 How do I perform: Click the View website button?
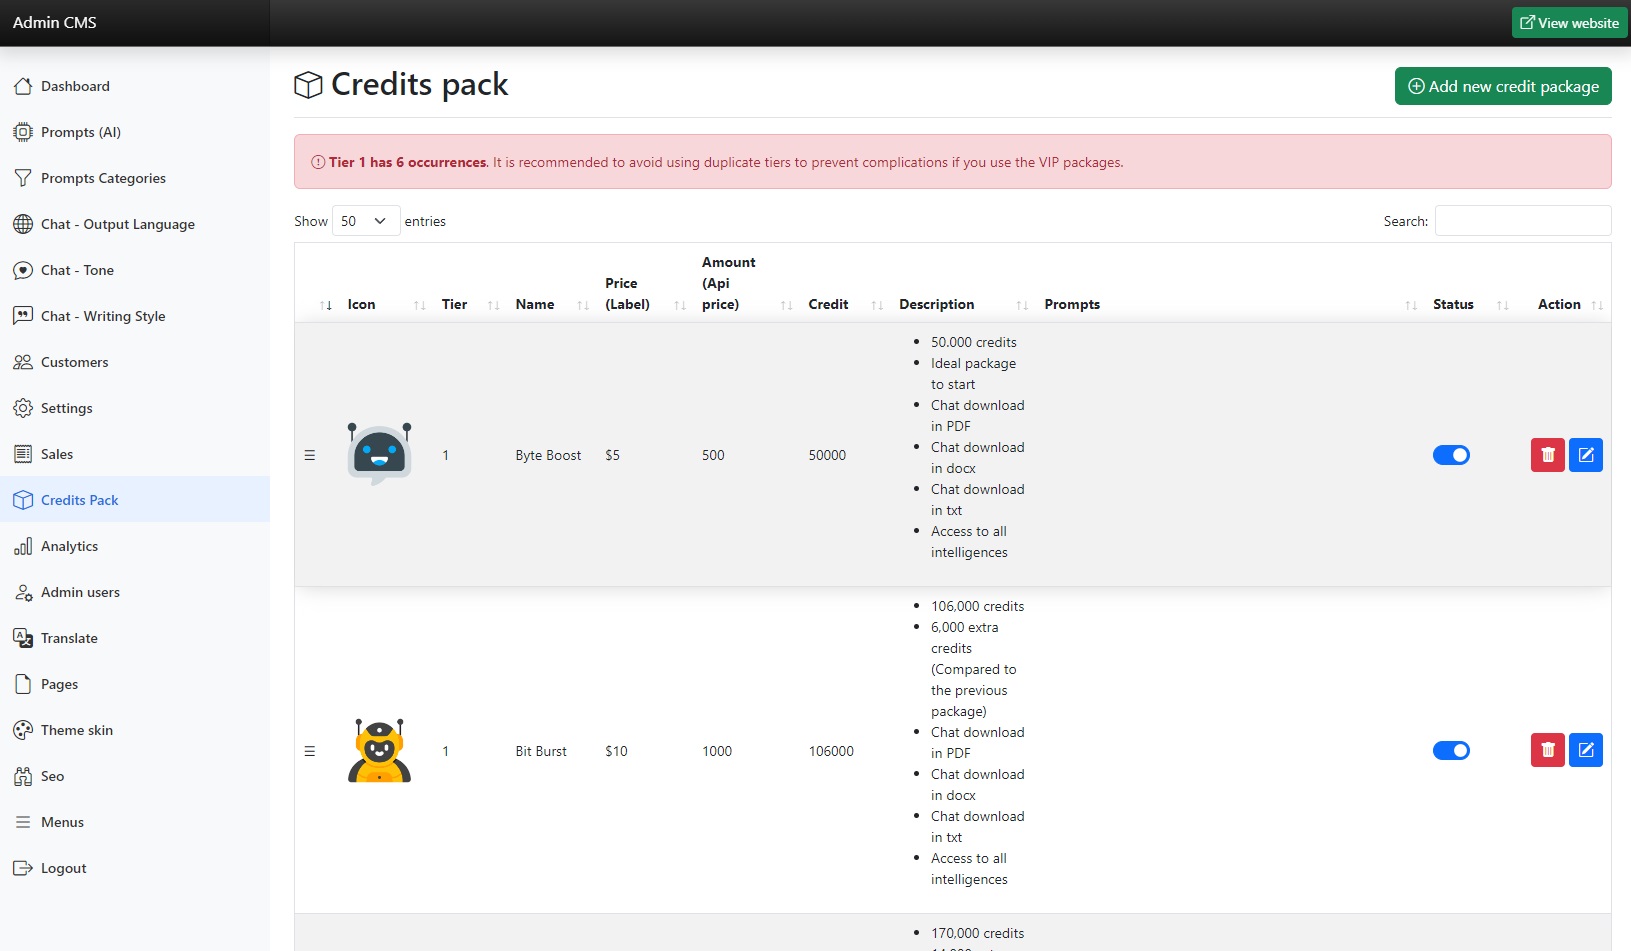tap(1569, 23)
